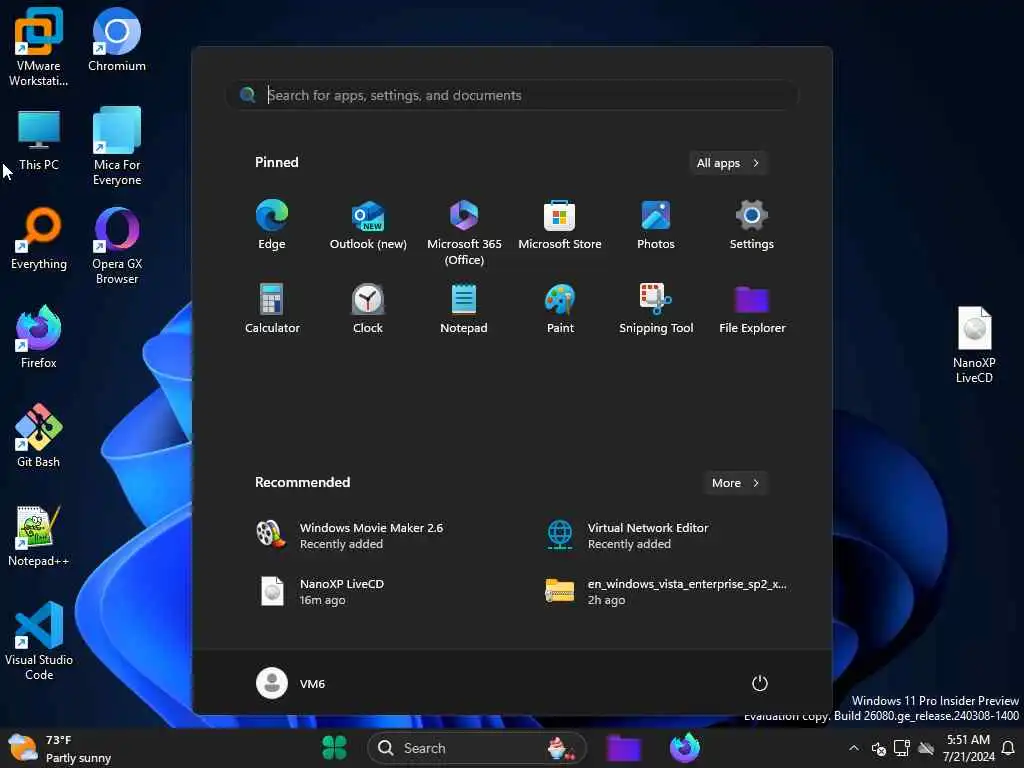Select VMware Workstation desktop shortcut
The height and width of the screenshot is (768, 1024).
click(39, 47)
